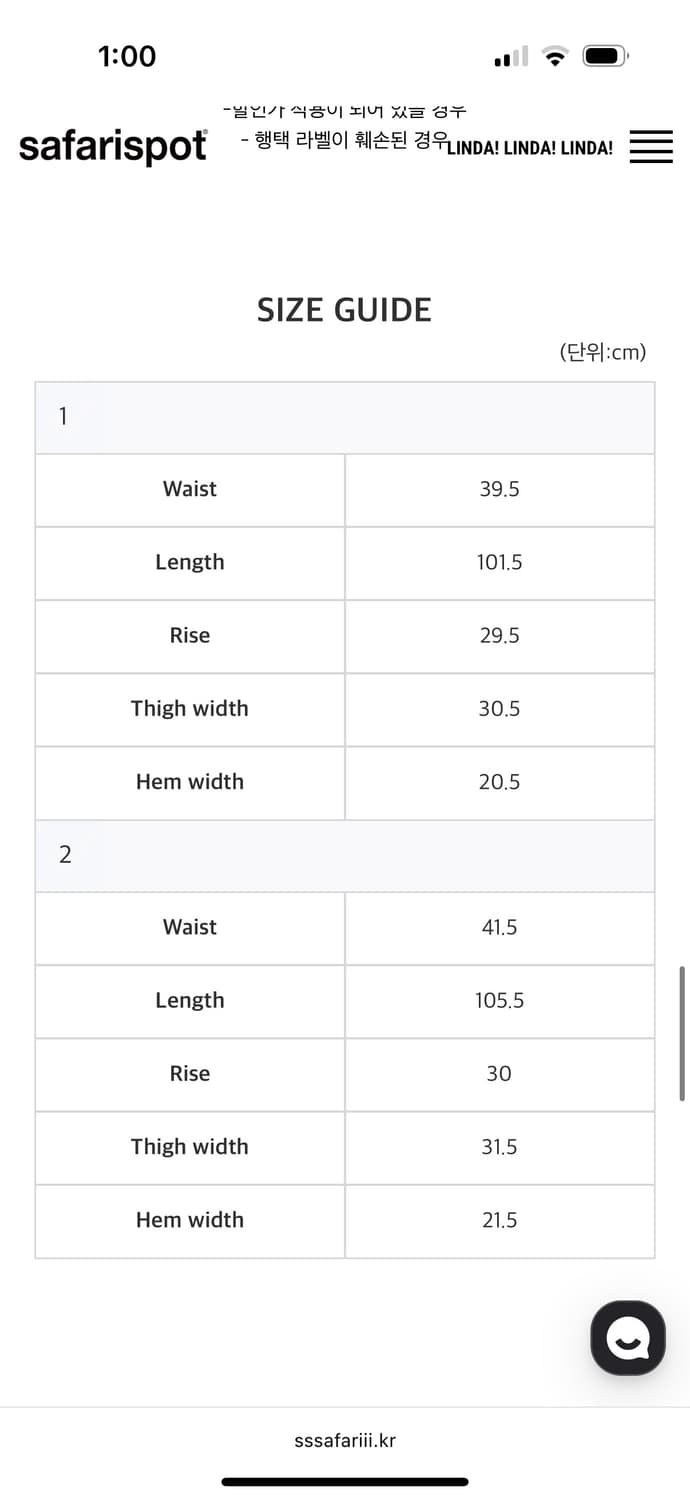The width and height of the screenshot is (690, 1500).
Task: Tap the (단위:cm) unit label
Action: pos(603,352)
